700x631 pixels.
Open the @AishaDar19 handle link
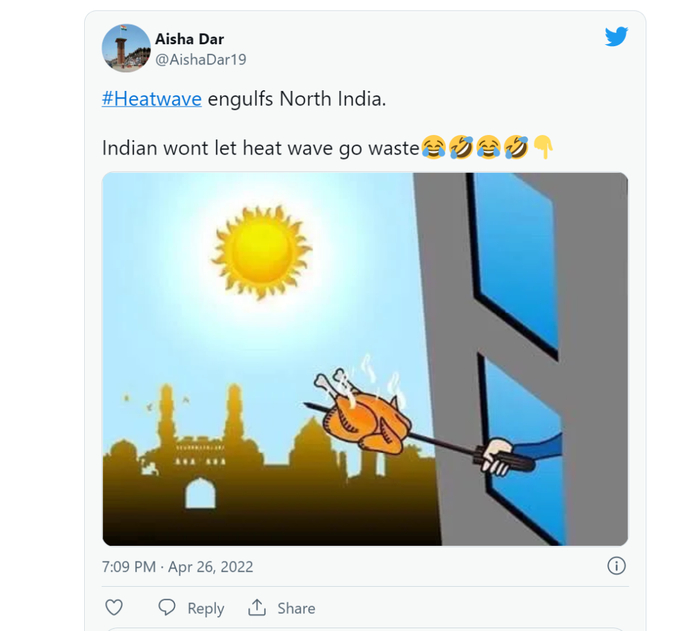pos(200,59)
